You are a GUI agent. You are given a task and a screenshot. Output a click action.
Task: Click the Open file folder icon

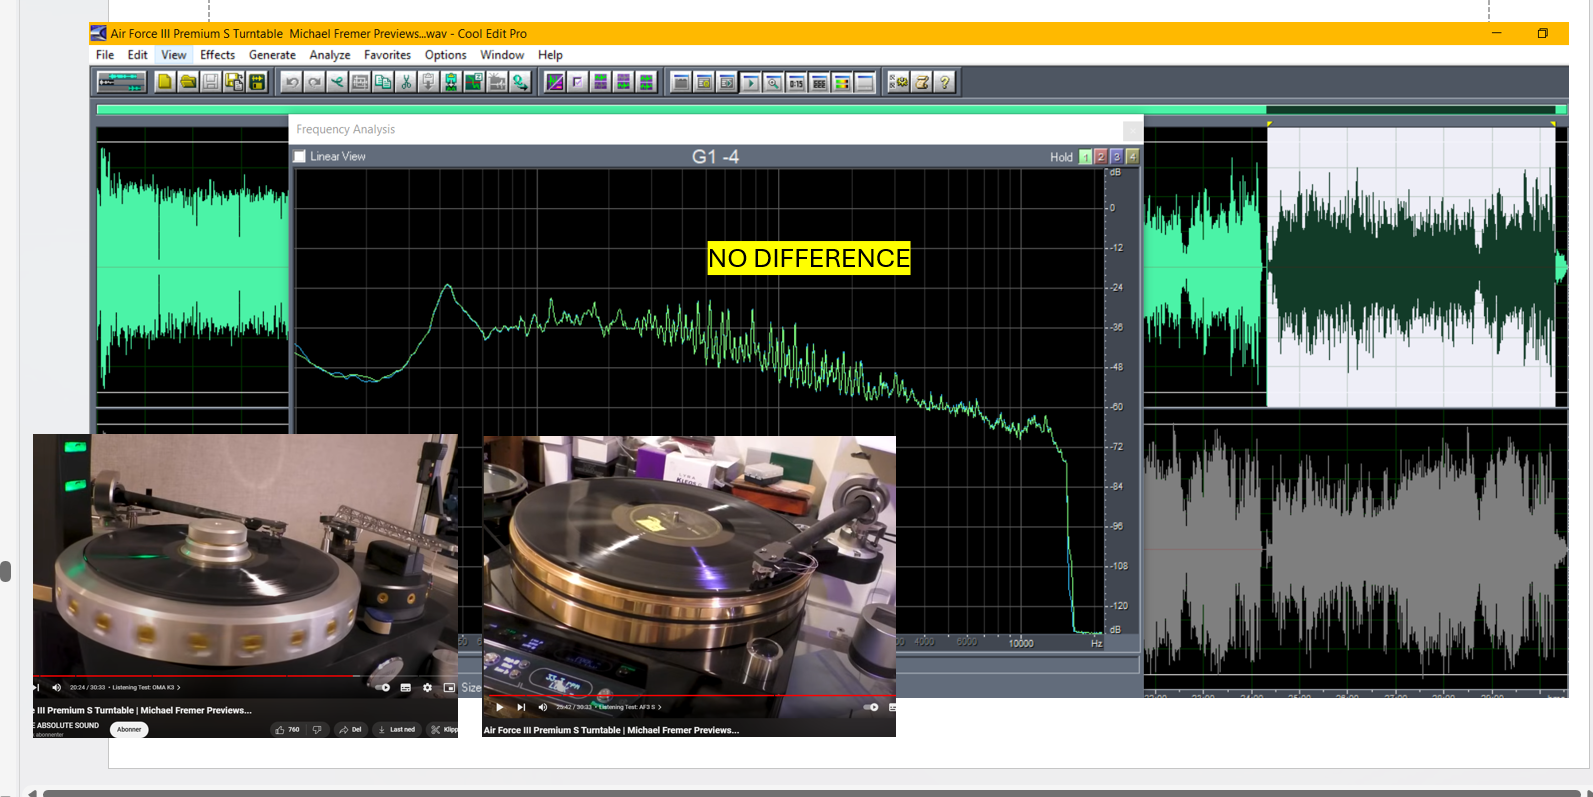tap(188, 82)
